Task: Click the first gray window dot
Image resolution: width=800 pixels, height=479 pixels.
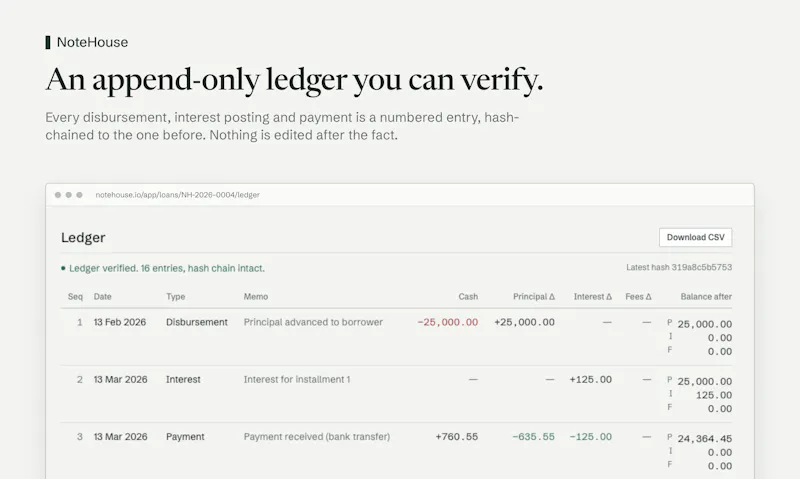Action: coord(58,195)
